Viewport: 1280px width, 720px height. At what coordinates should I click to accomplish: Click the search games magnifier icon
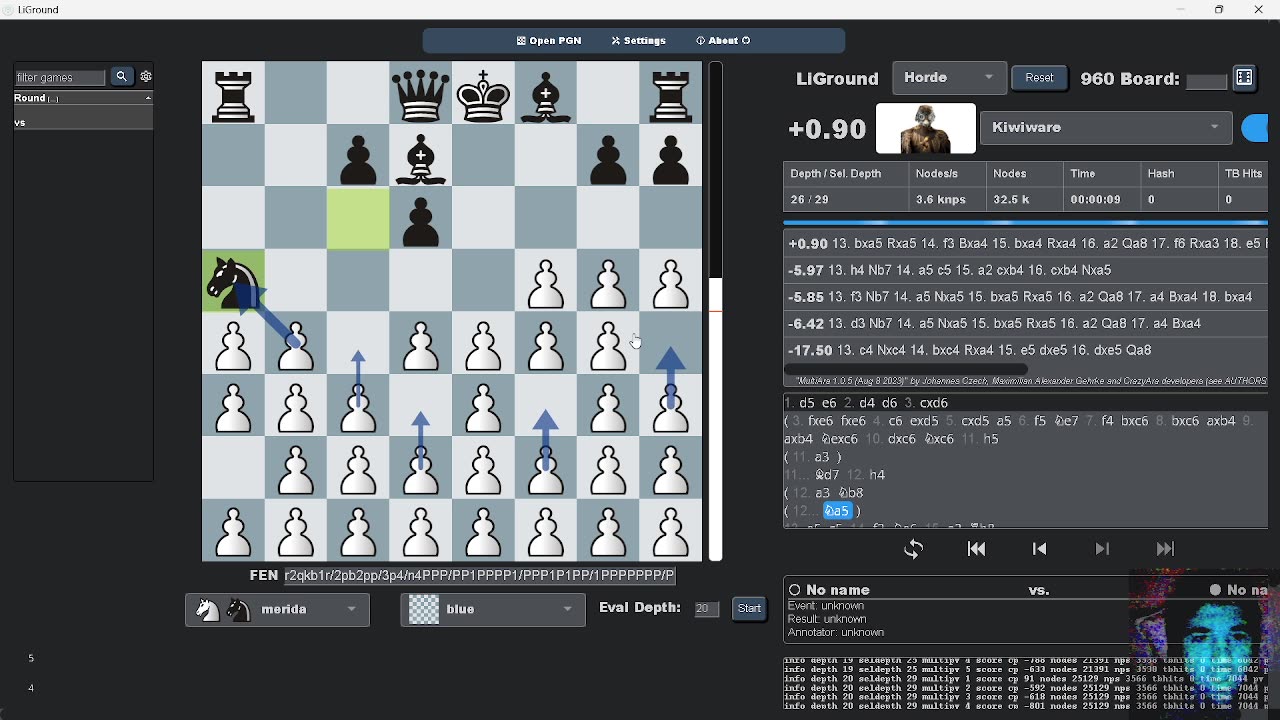121,77
